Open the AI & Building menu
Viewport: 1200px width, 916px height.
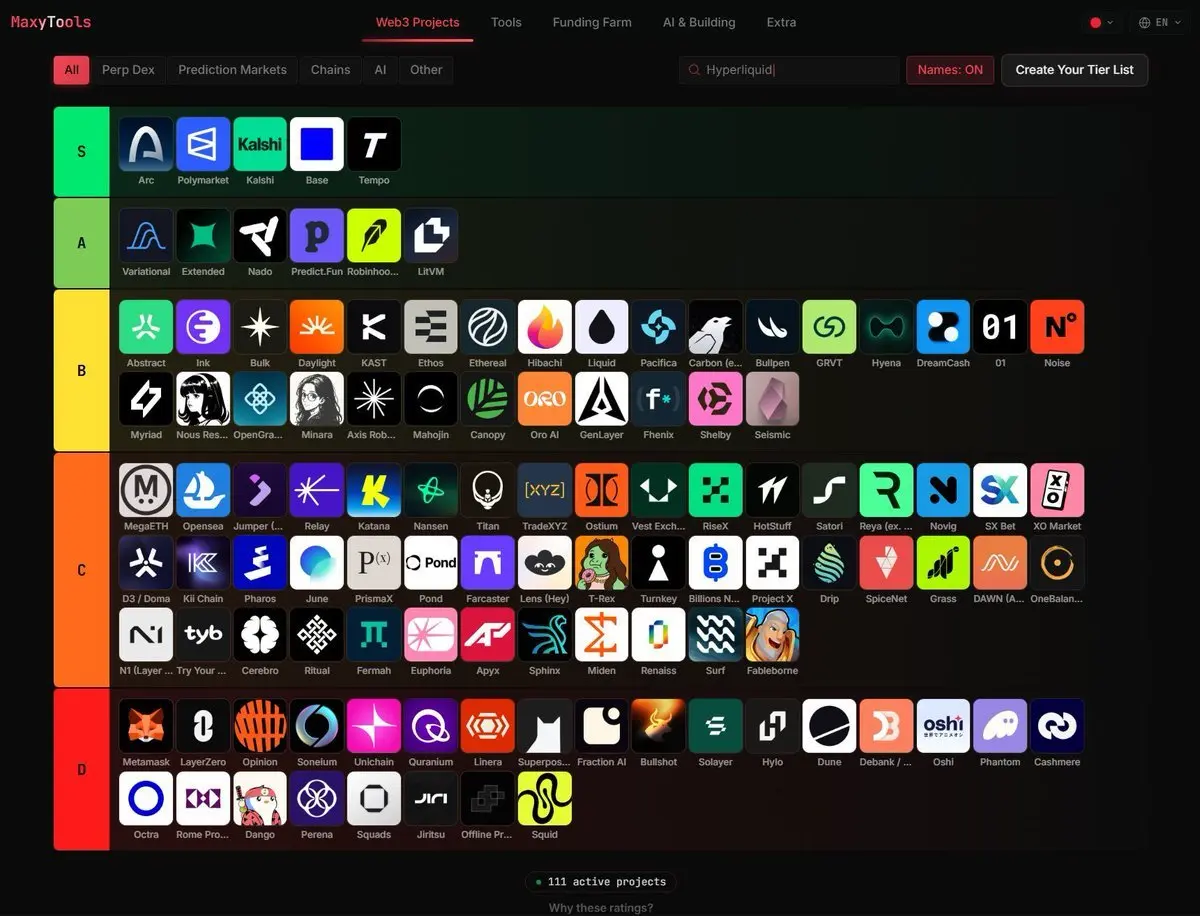[699, 22]
